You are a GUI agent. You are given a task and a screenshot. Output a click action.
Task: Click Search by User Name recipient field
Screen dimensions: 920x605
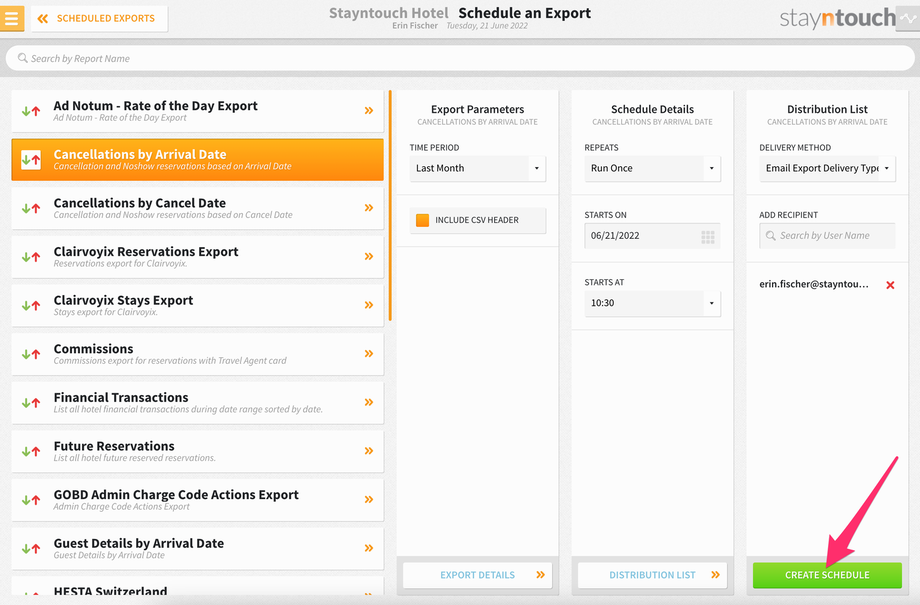click(827, 236)
